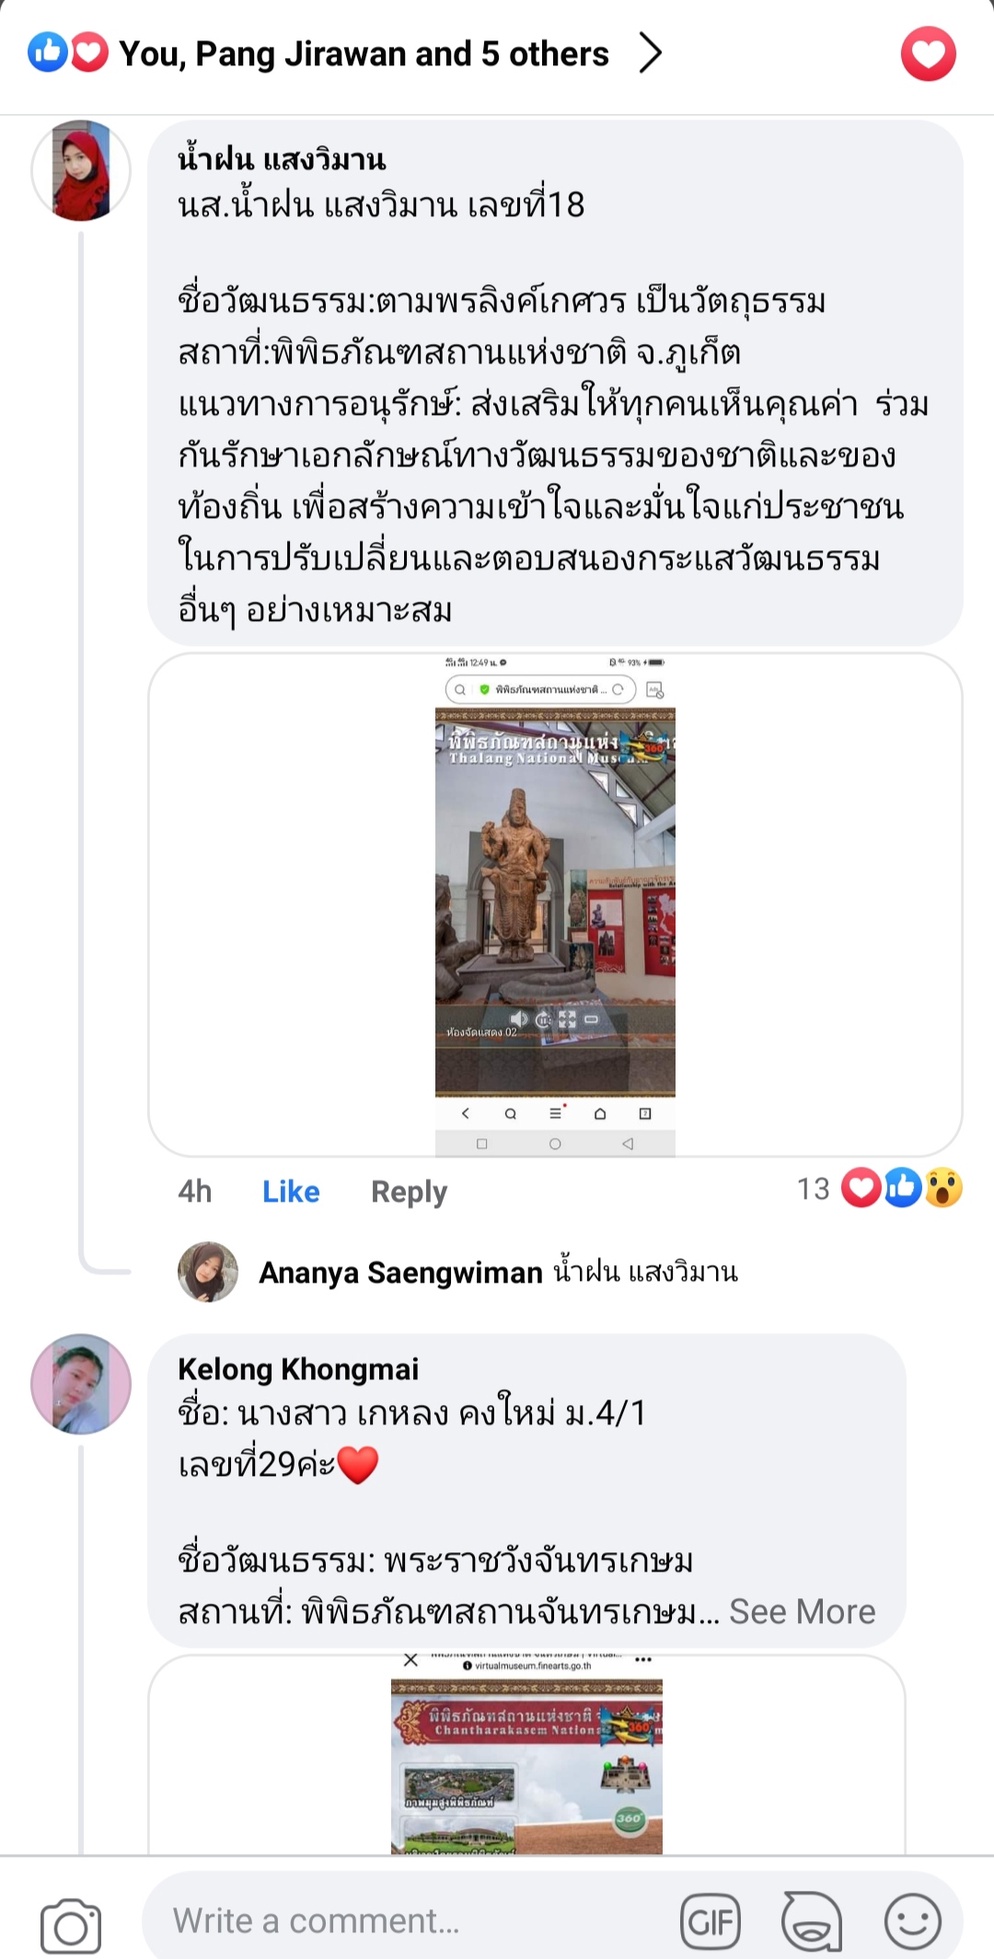This screenshot has height=1959, width=994.
Task: Open the Thalang National Museum screenshot image
Action: tap(555, 905)
